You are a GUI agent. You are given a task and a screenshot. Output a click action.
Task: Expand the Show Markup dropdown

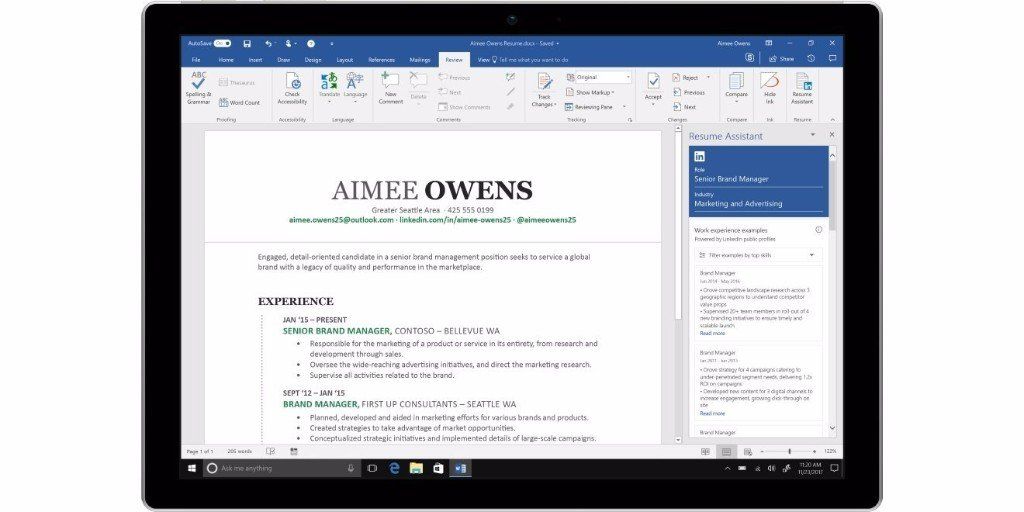(590, 92)
